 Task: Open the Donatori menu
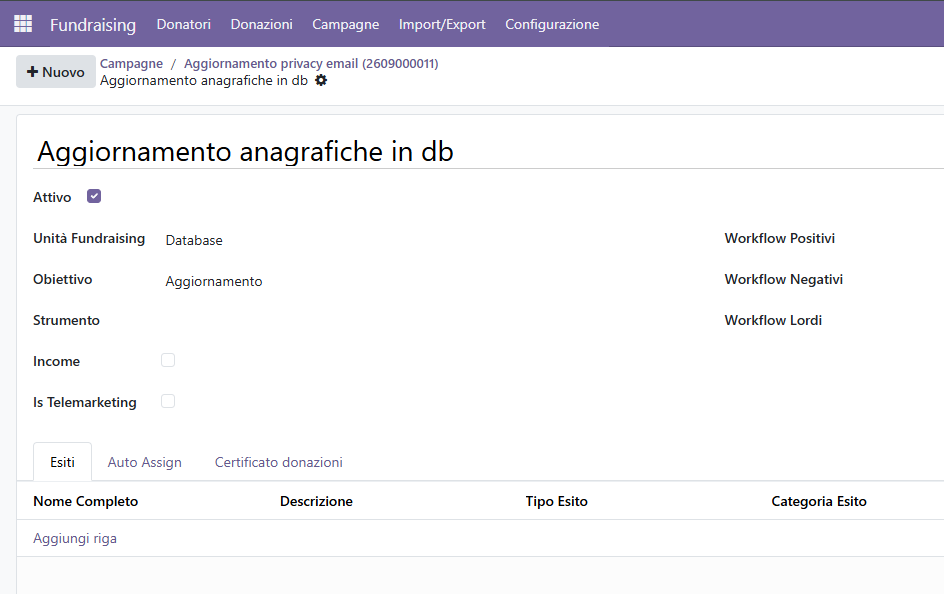point(184,24)
